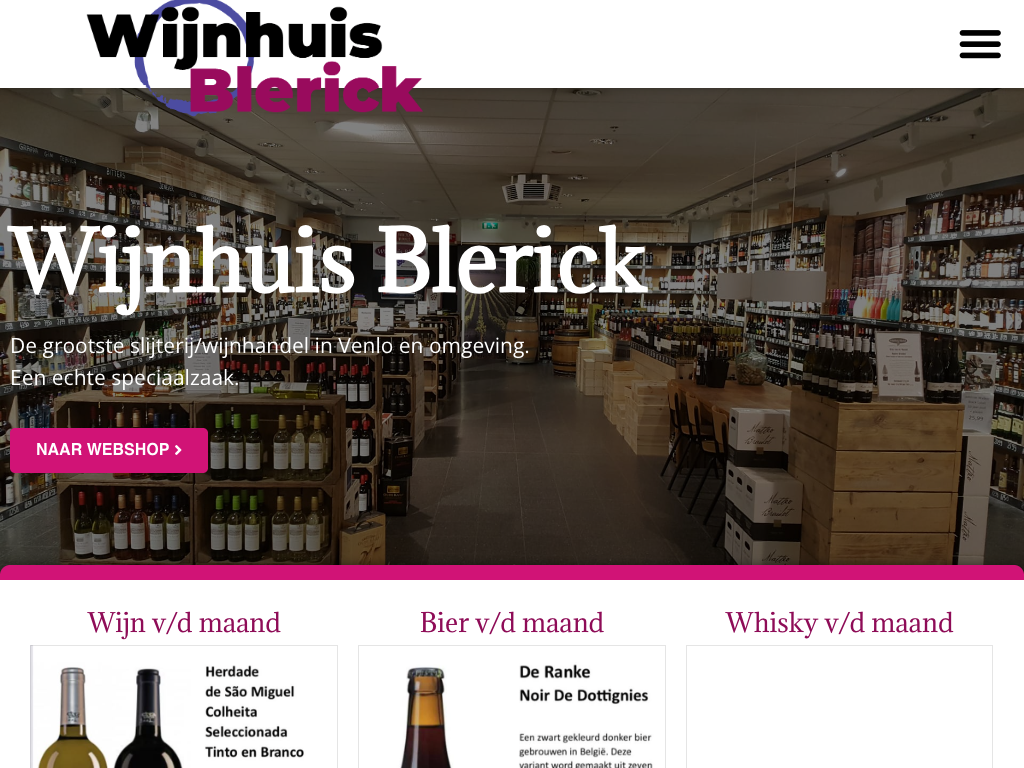This screenshot has width=1024, height=768.
Task: Click the purple Blerick word in the logo
Action: tap(305, 89)
